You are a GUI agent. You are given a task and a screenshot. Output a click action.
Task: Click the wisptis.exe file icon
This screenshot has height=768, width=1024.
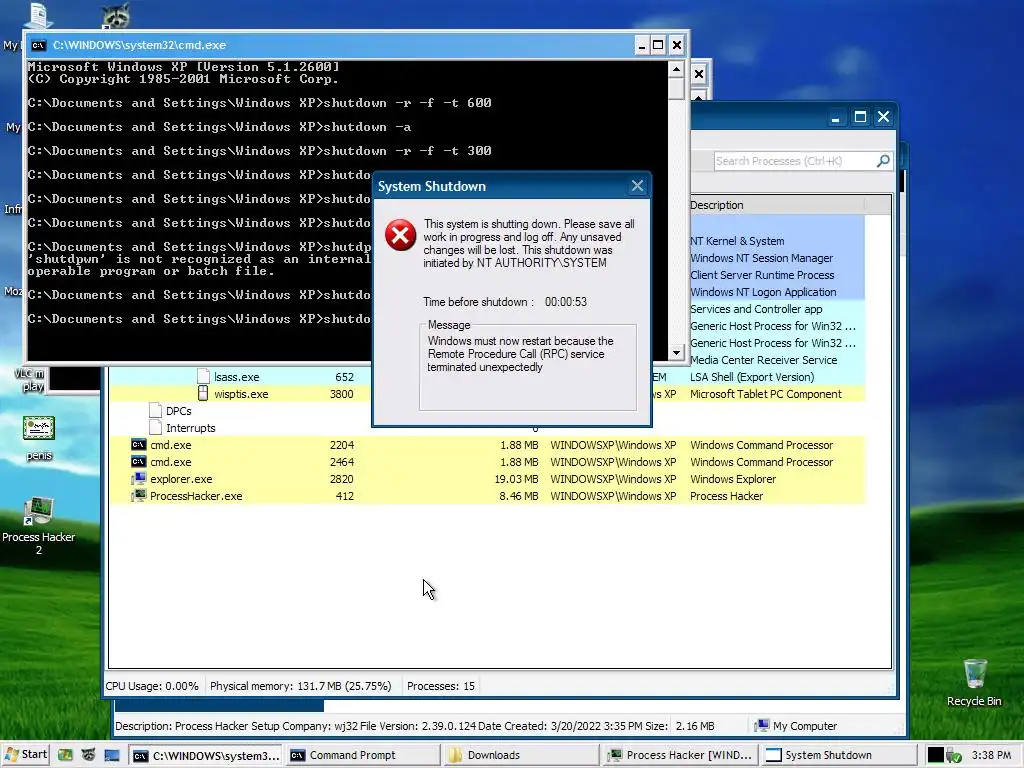click(x=203, y=393)
